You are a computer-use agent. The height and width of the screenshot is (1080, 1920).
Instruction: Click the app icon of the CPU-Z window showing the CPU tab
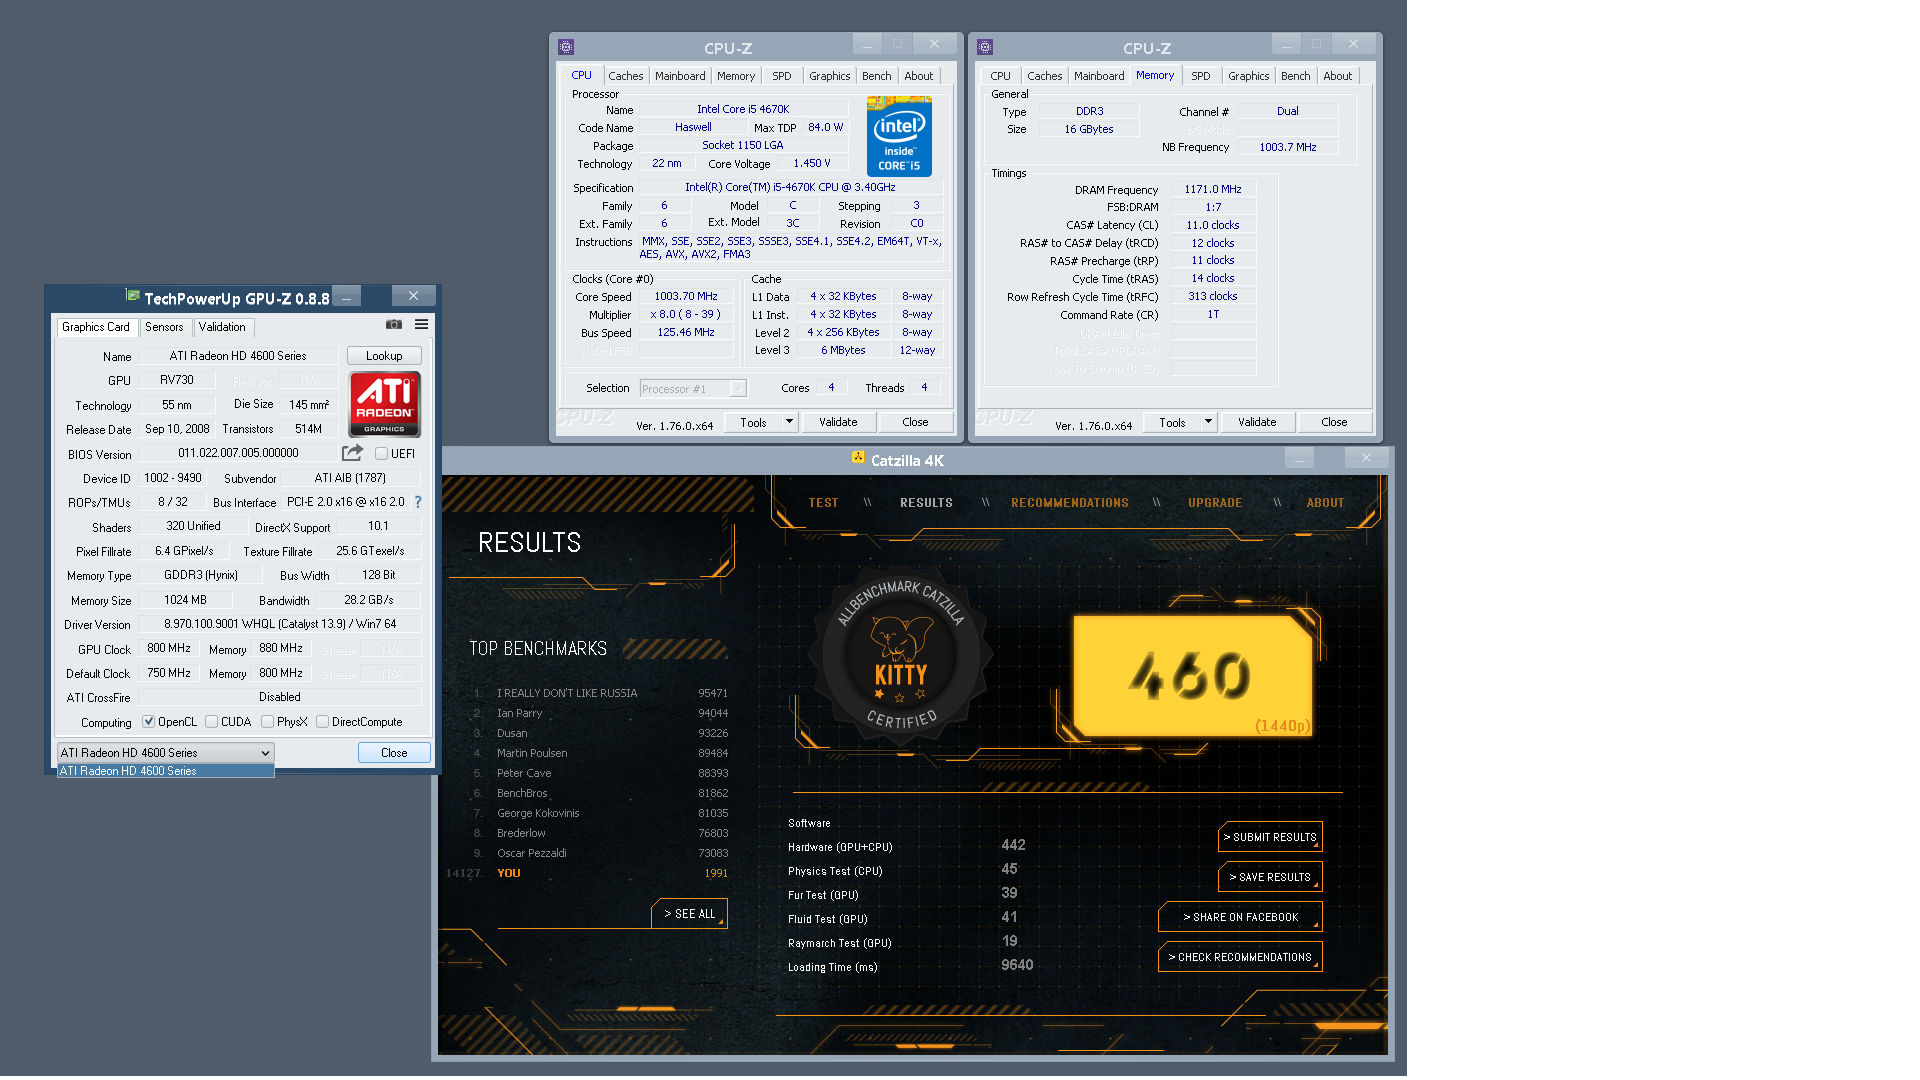(x=566, y=47)
